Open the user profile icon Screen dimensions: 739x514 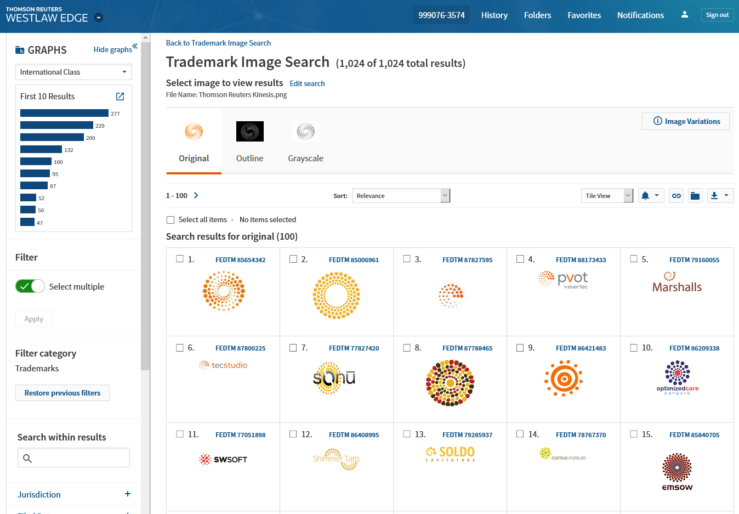pyautogui.click(x=684, y=15)
